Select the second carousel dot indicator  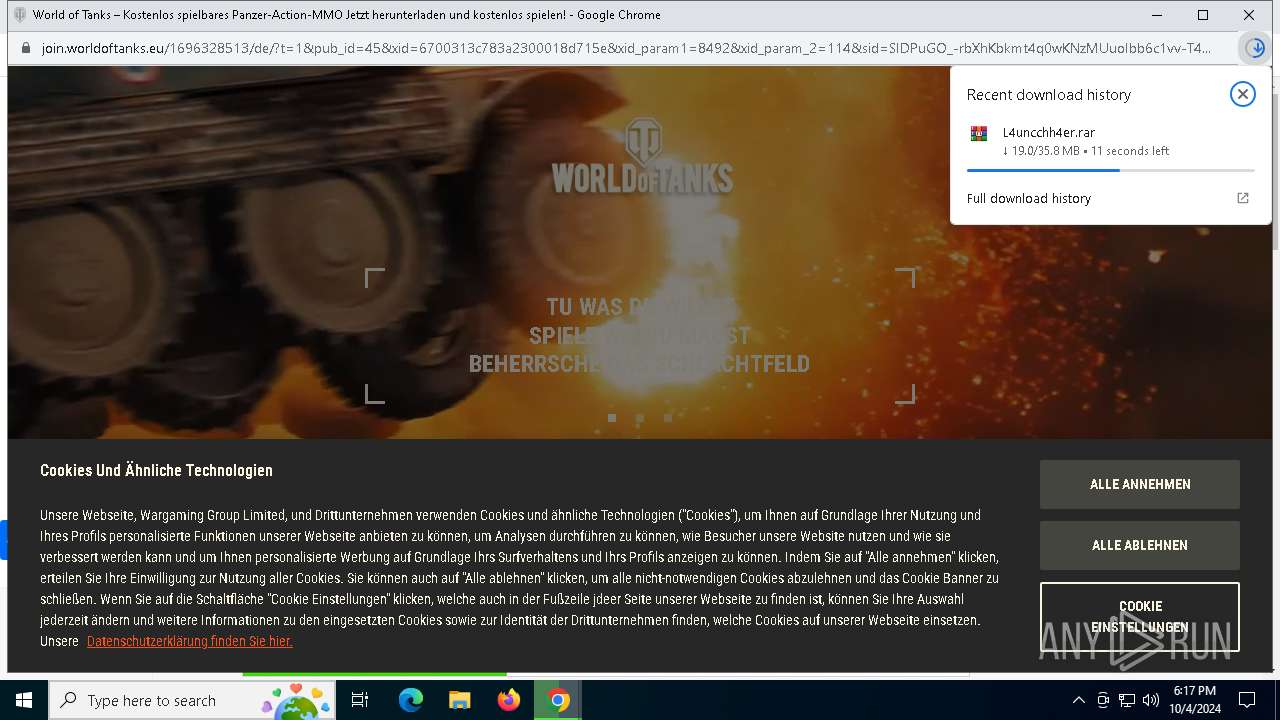pos(640,418)
